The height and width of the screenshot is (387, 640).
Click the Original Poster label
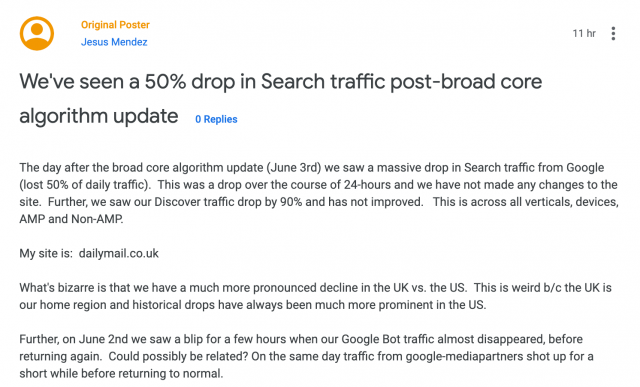115,25
